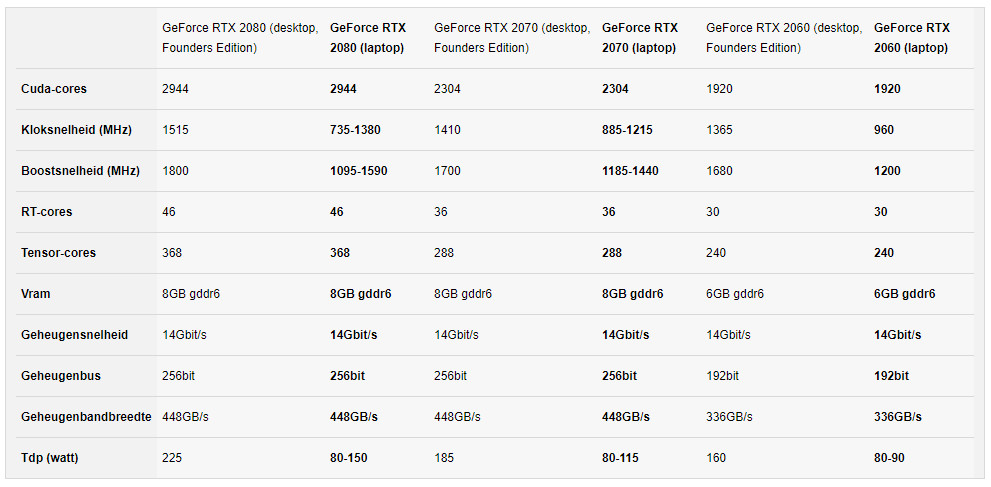991x487 pixels.
Task: Click the 80-90 Tdp value cell
Action: click(889, 459)
